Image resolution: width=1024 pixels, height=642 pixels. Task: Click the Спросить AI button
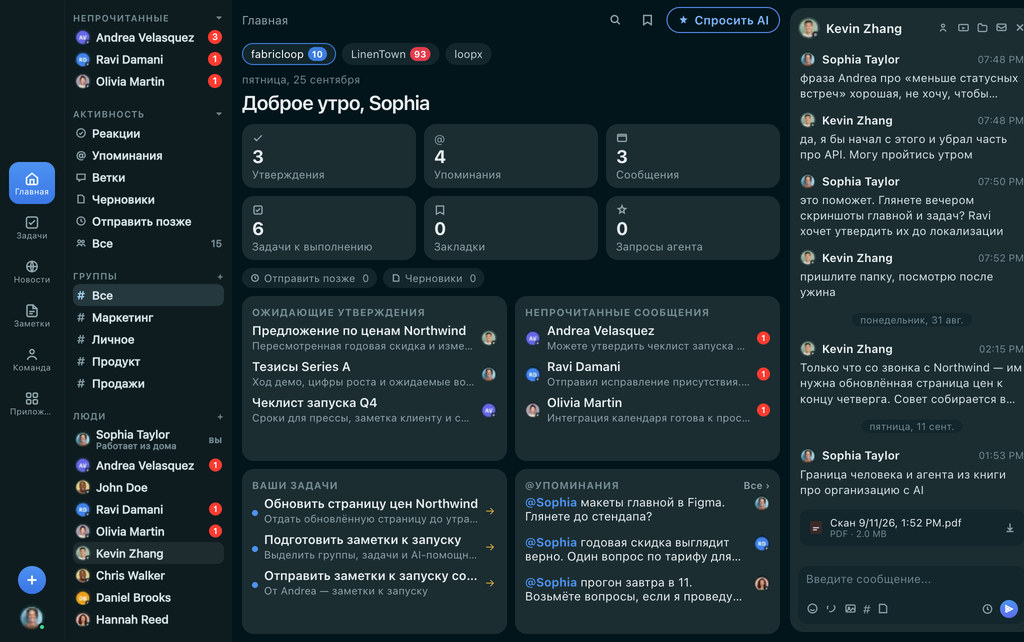722,20
